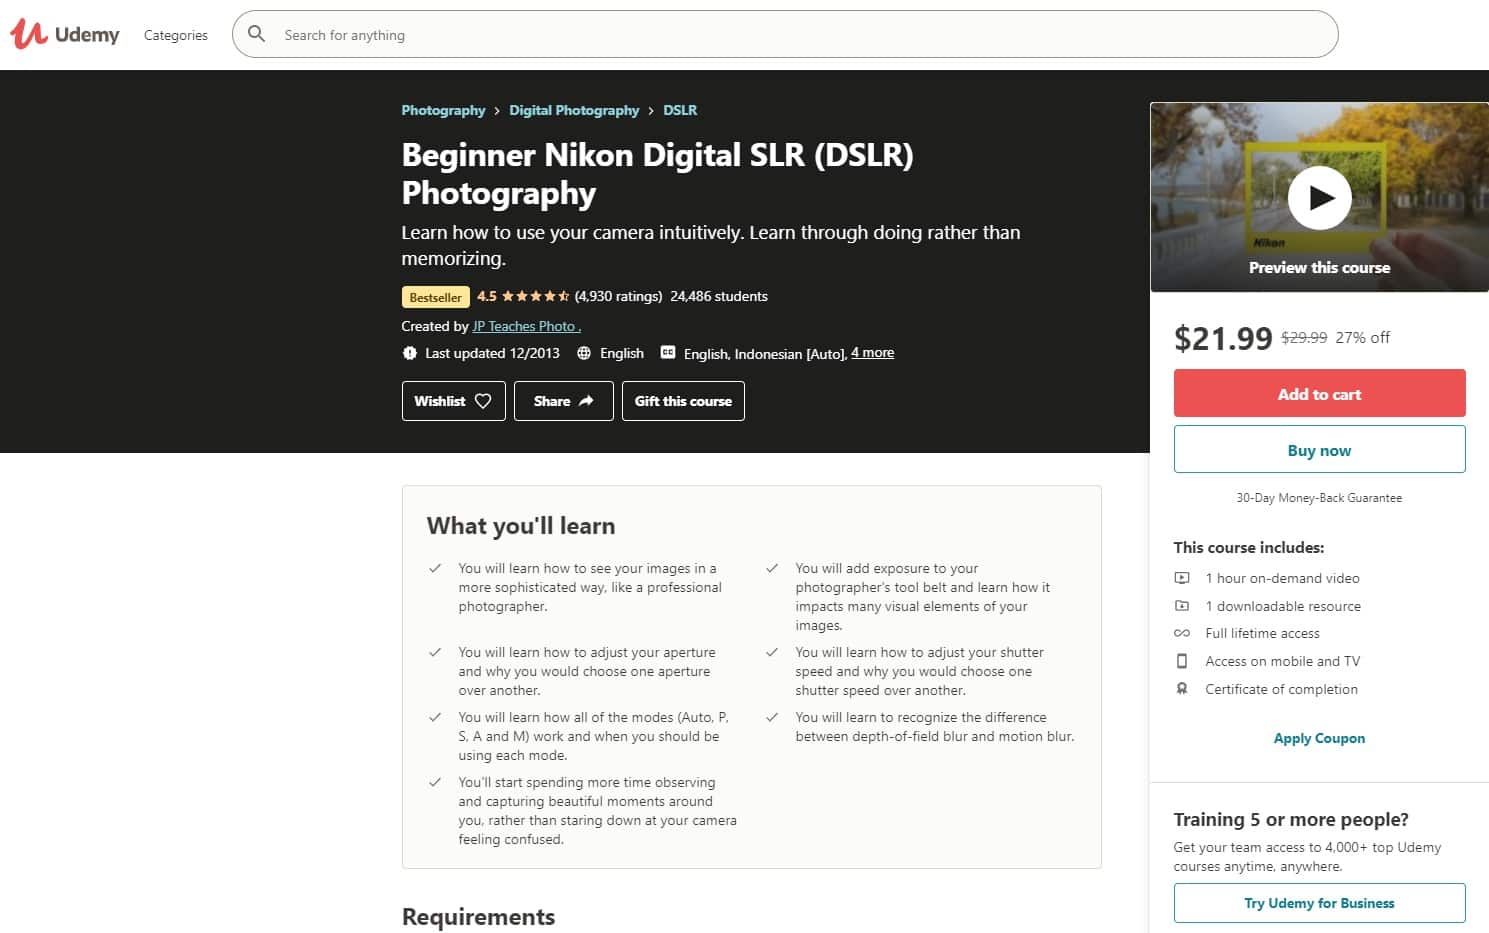The image size is (1489, 933).
Task: Click the on-demand video icon
Action: [x=1182, y=578]
